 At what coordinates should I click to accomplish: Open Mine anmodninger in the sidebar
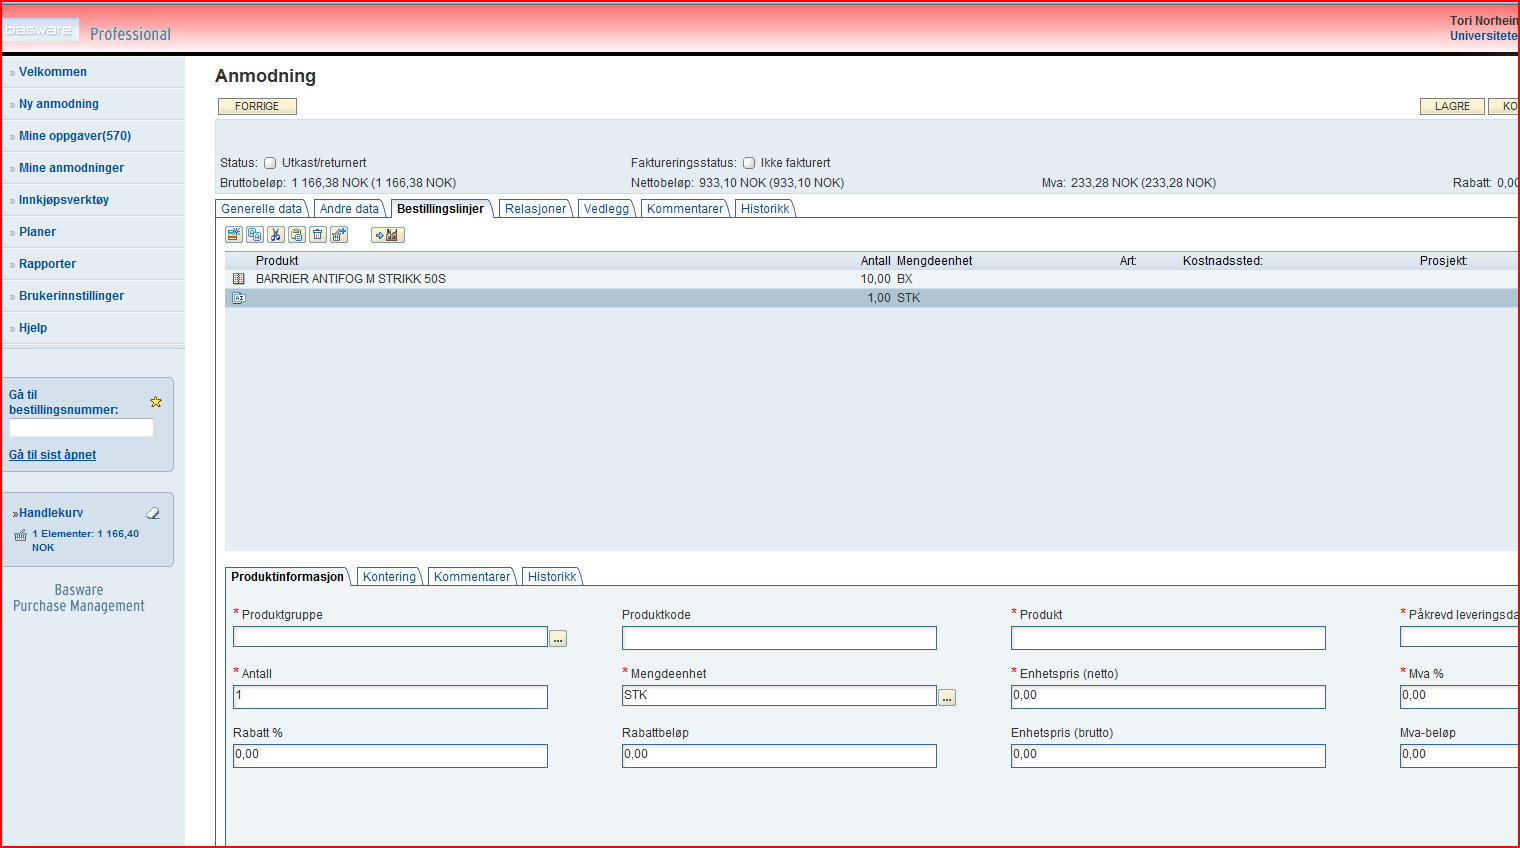tap(72, 168)
